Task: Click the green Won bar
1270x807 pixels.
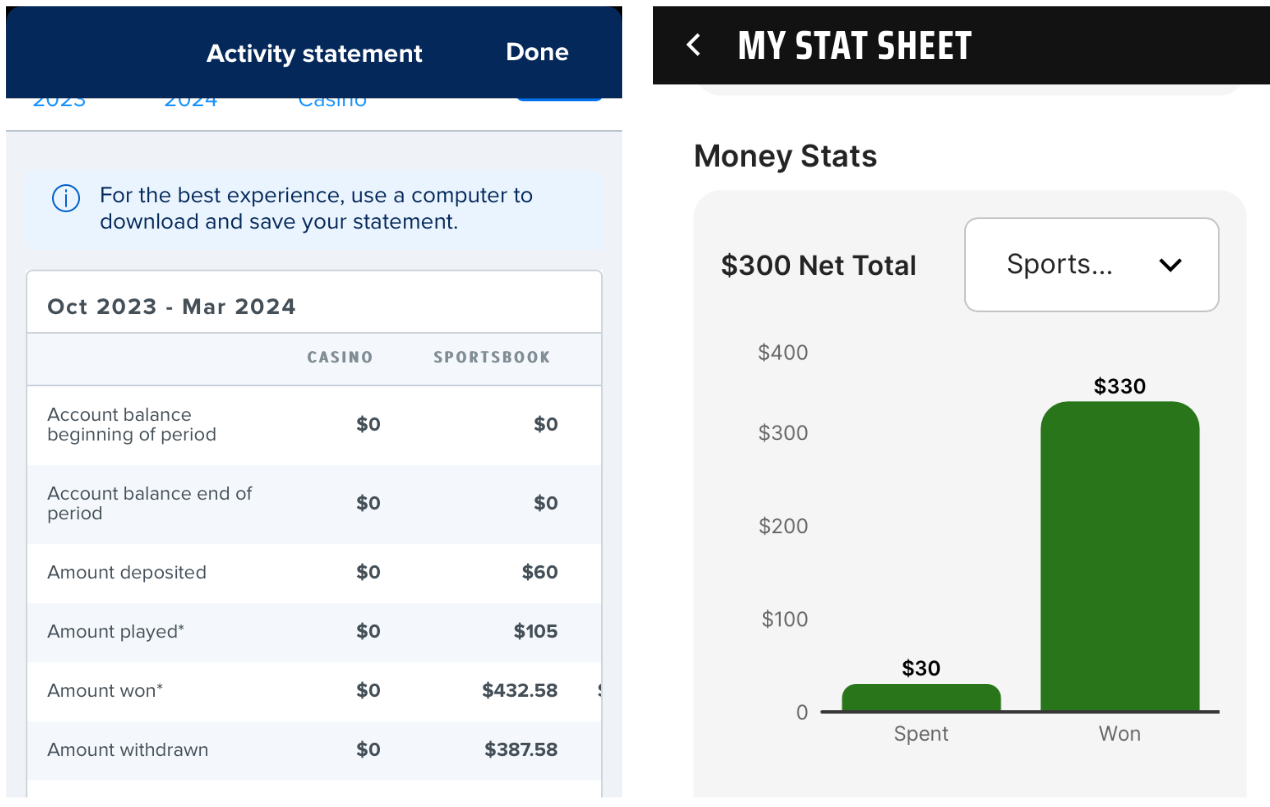Action: 1119,557
